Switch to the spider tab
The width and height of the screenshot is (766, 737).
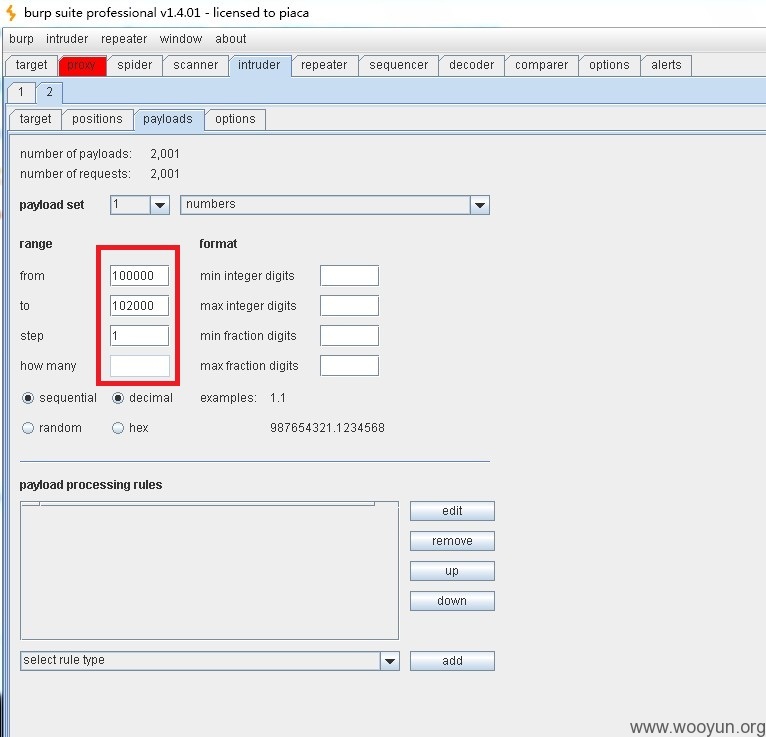coord(134,65)
